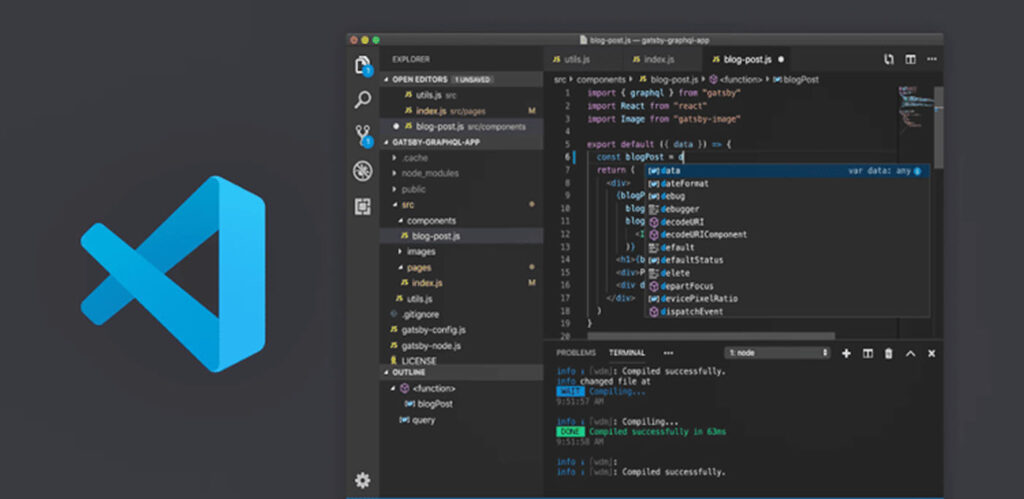The height and width of the screenshot is (499, 1024).
Task: Click the 'src' breadcrumb segment
Action: (x=560, y=80)
